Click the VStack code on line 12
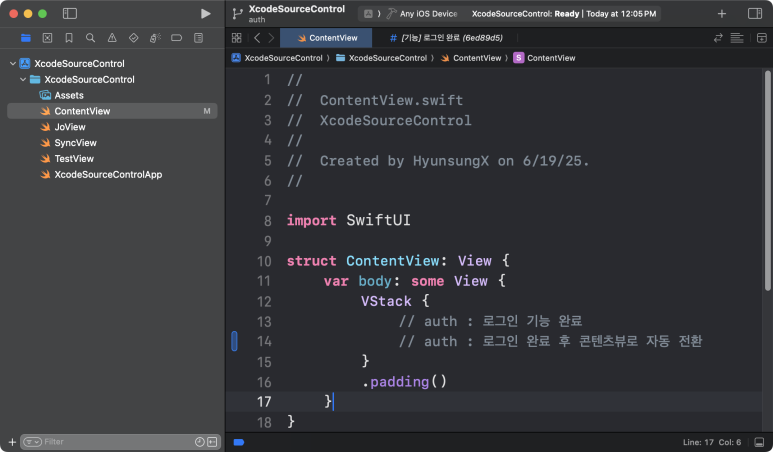This screenshot has height=452, width=773. pos(395,301)
